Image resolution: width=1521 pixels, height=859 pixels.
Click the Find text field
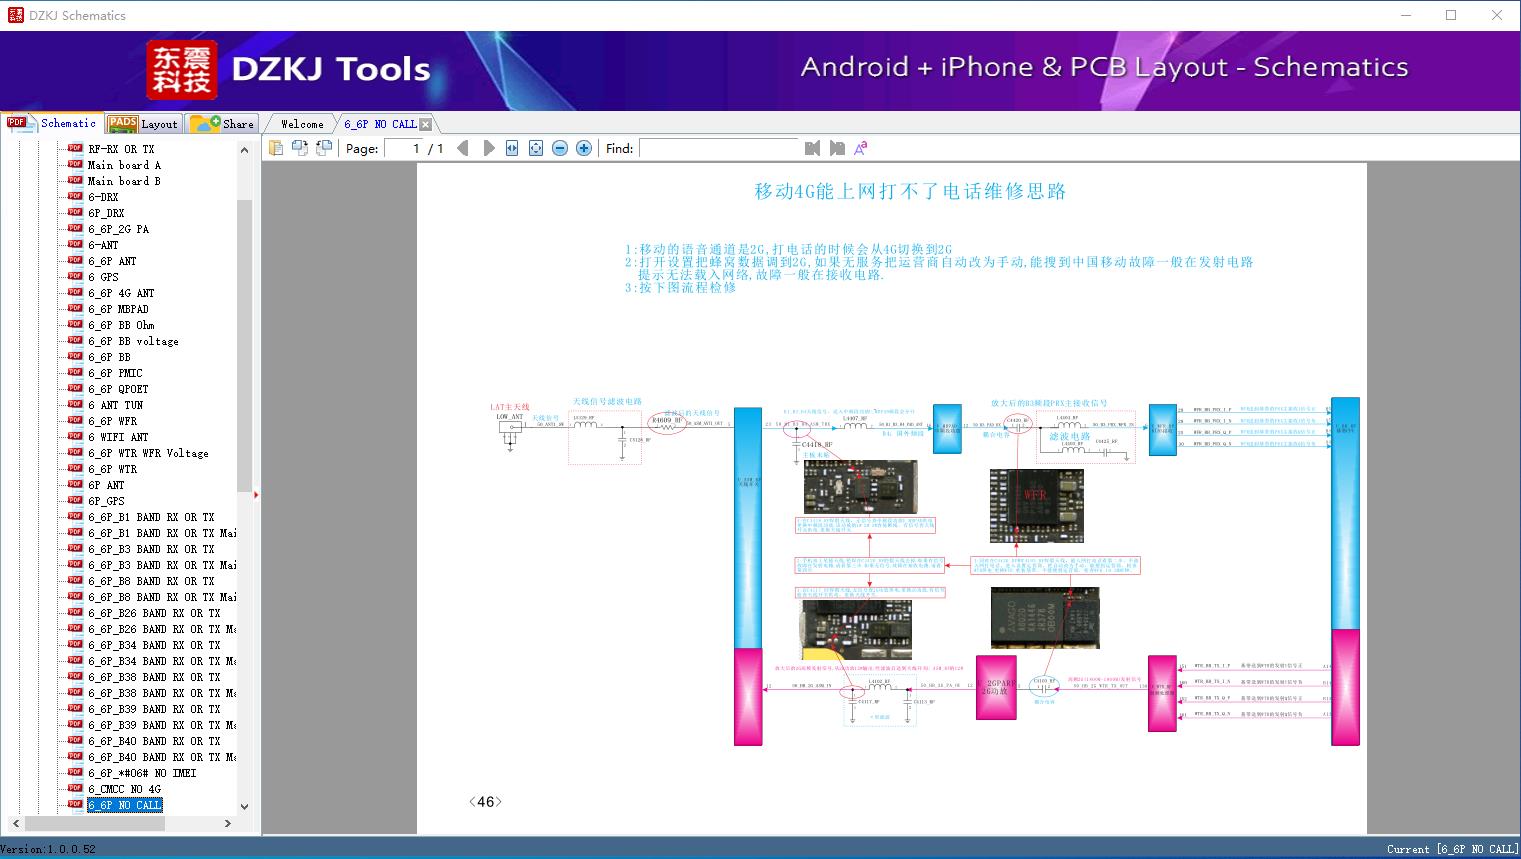coord(719,148)
